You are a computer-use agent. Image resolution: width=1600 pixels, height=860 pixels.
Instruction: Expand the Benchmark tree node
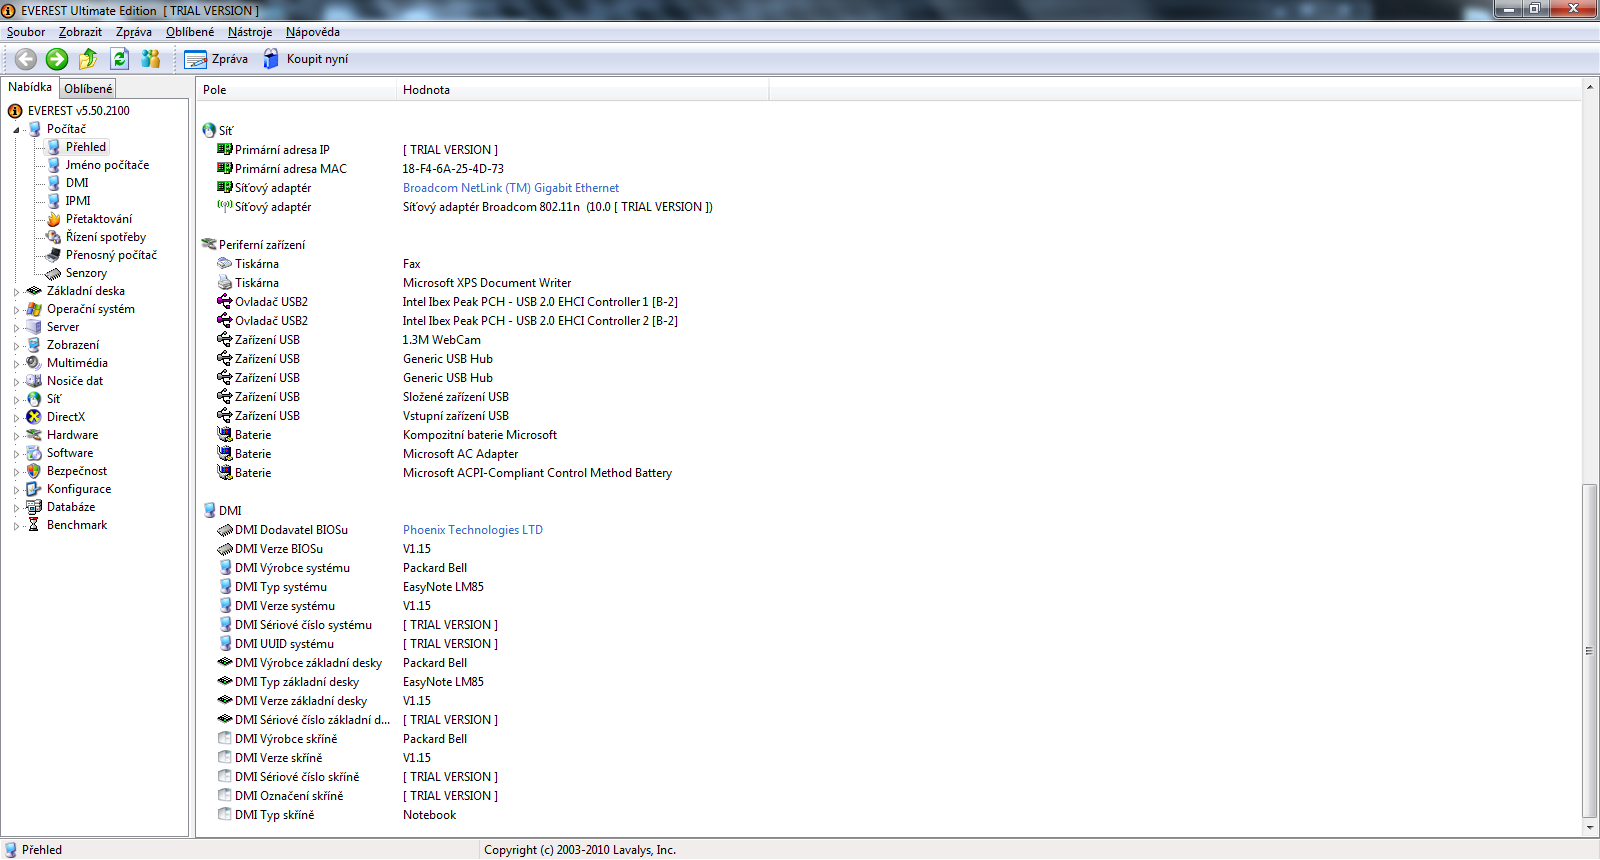[17, 526]
